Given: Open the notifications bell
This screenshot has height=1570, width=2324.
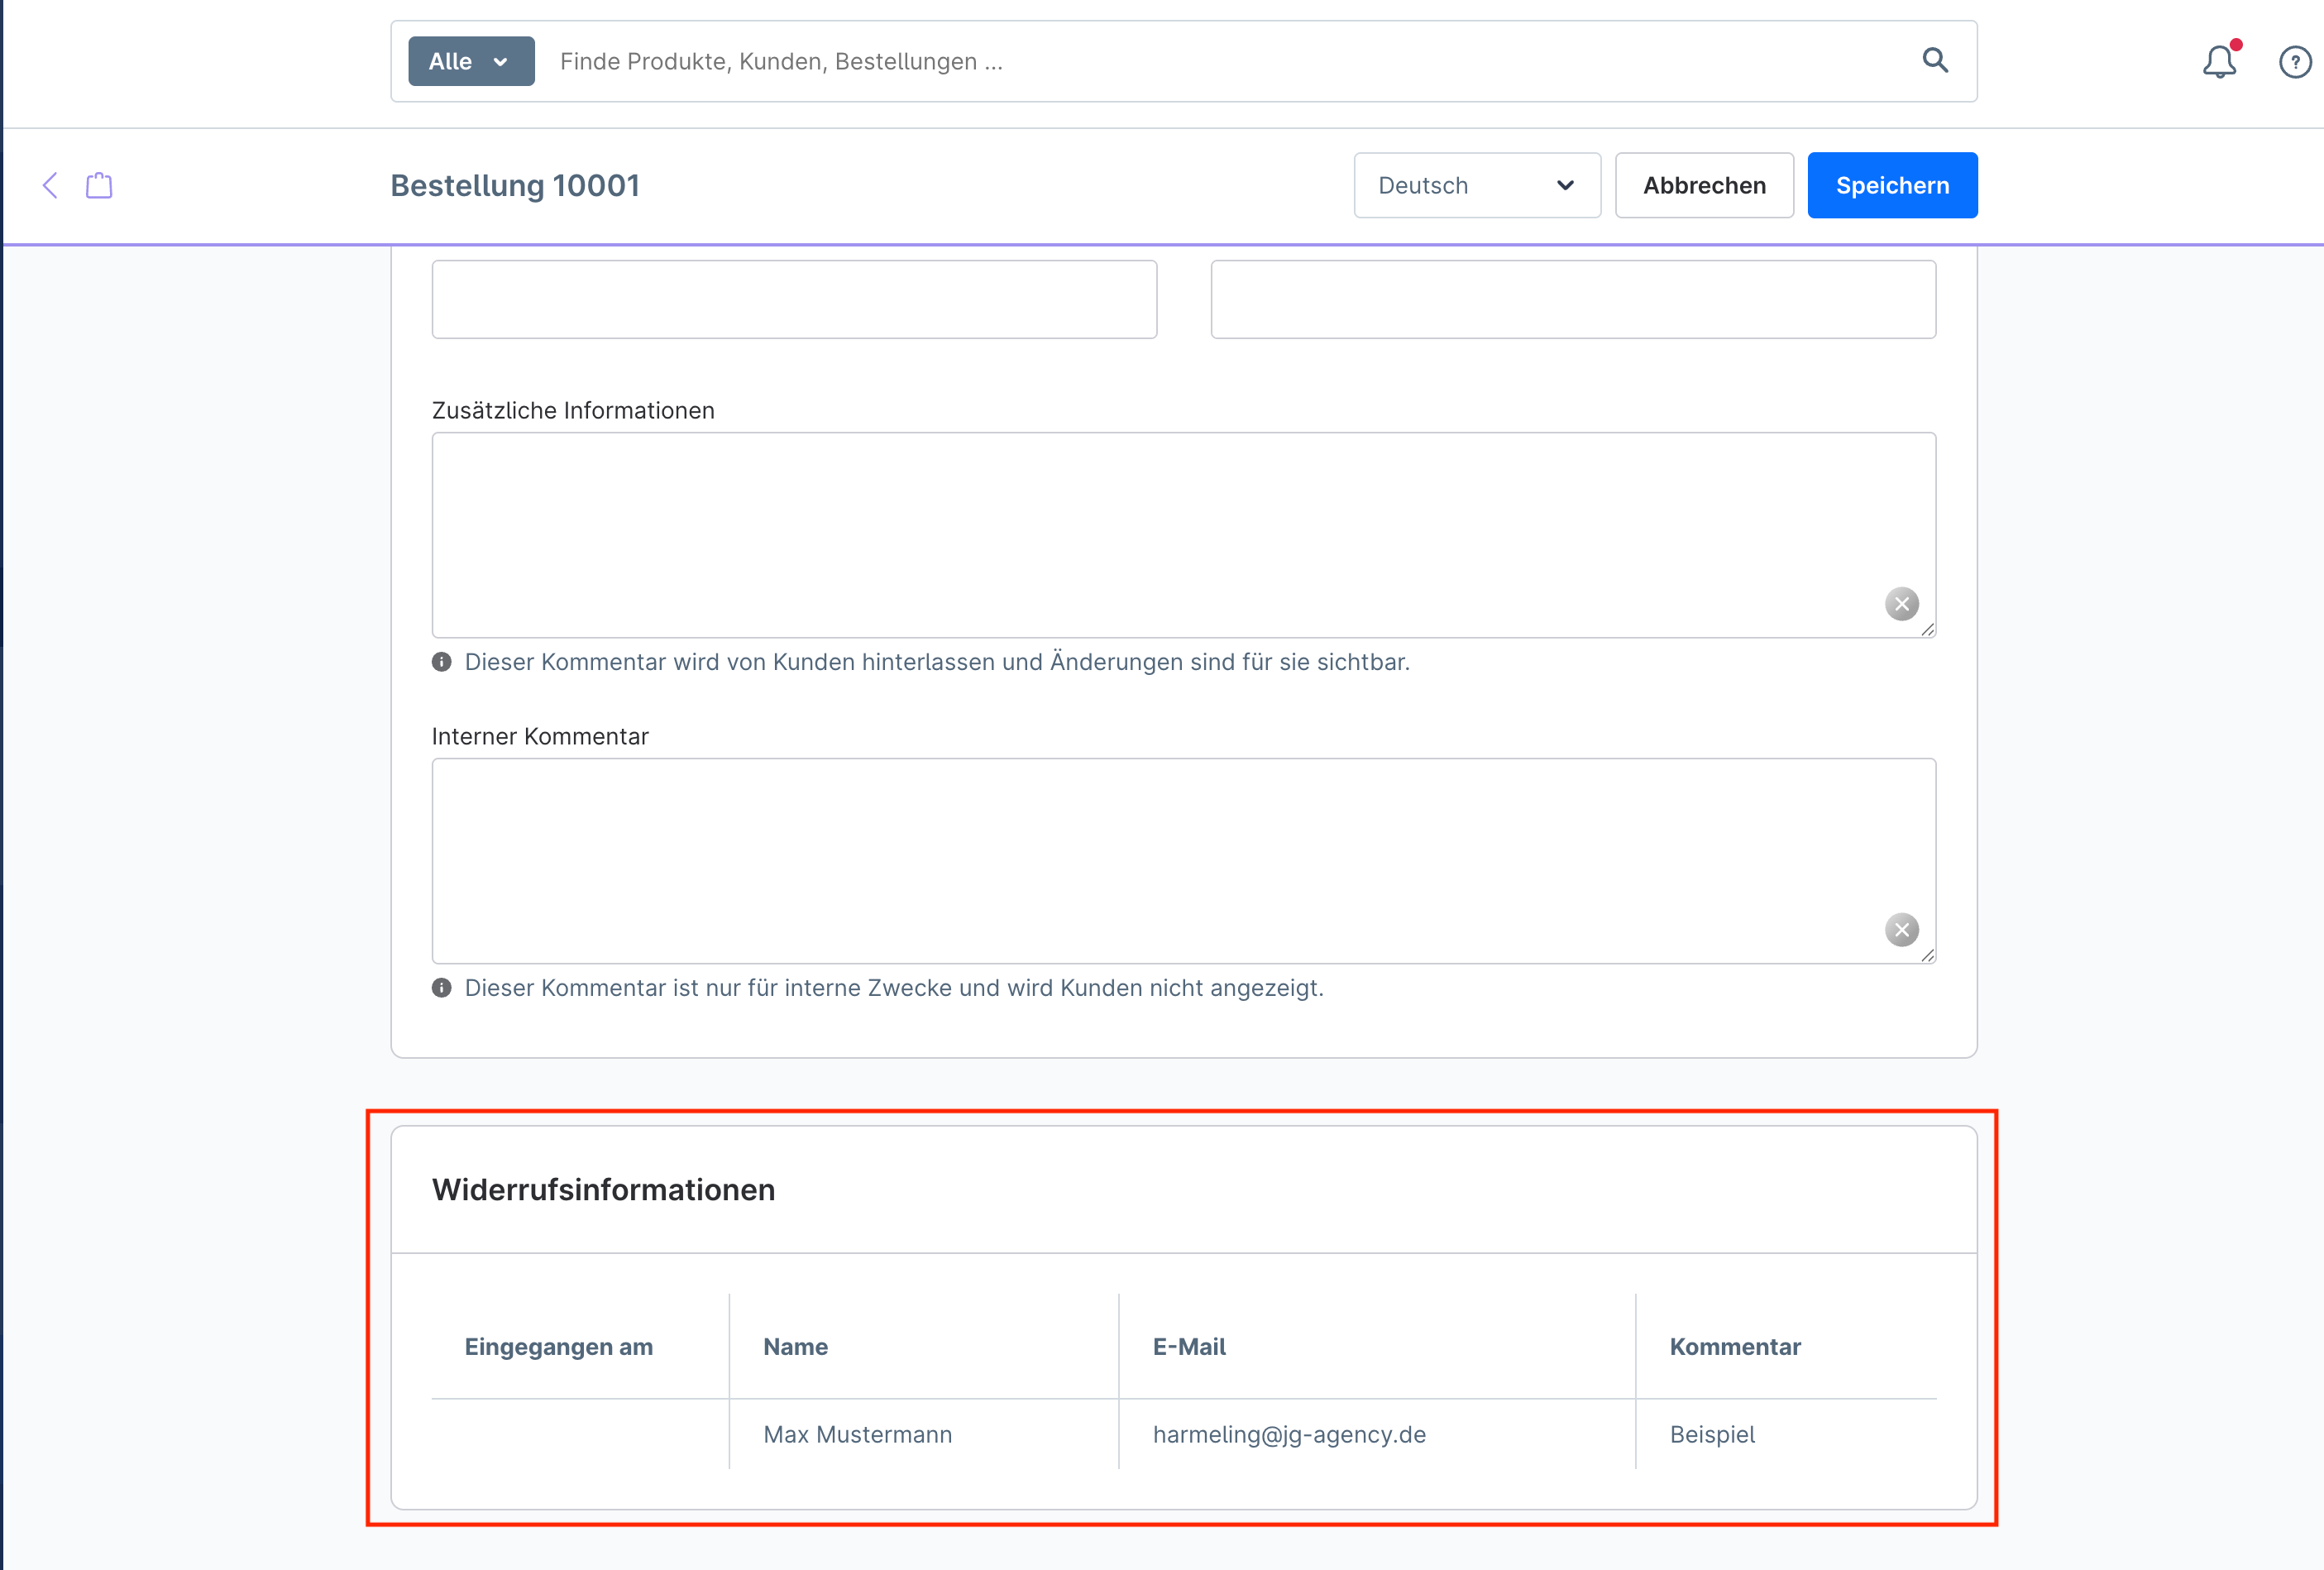Looking at the screenshot, I should pos(2218,62).
